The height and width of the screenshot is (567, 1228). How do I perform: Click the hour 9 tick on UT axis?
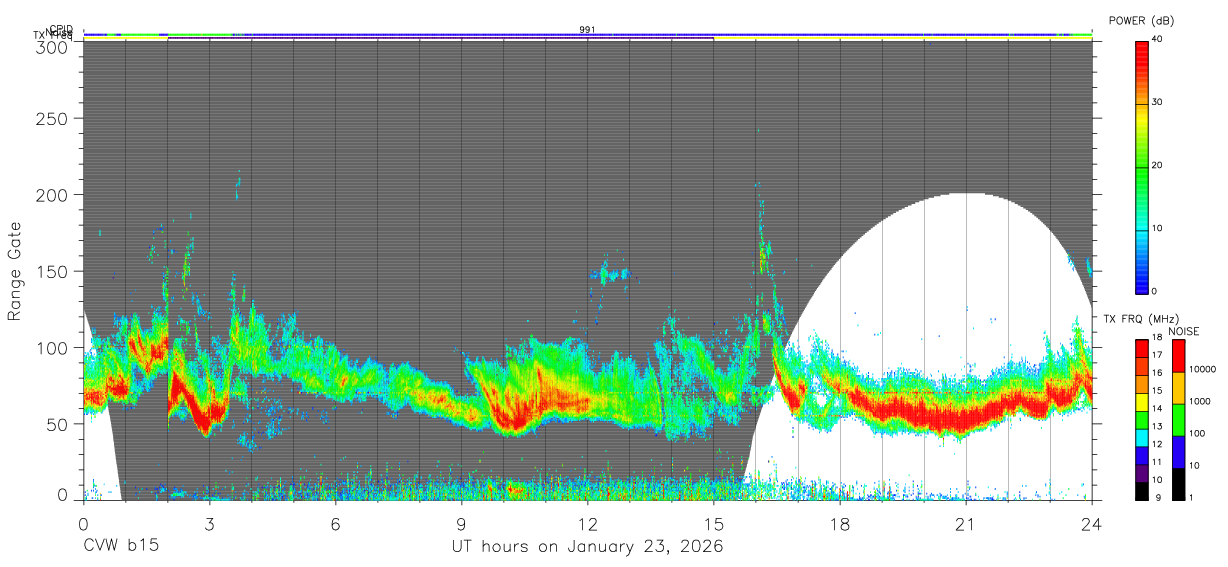pyautogui.click(x=461, y=523)
